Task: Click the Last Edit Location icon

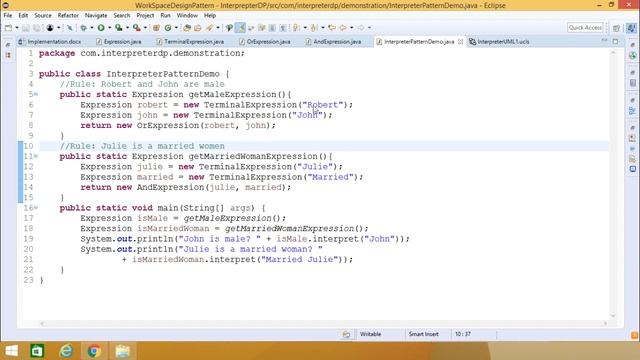Action: coord(332,28)
